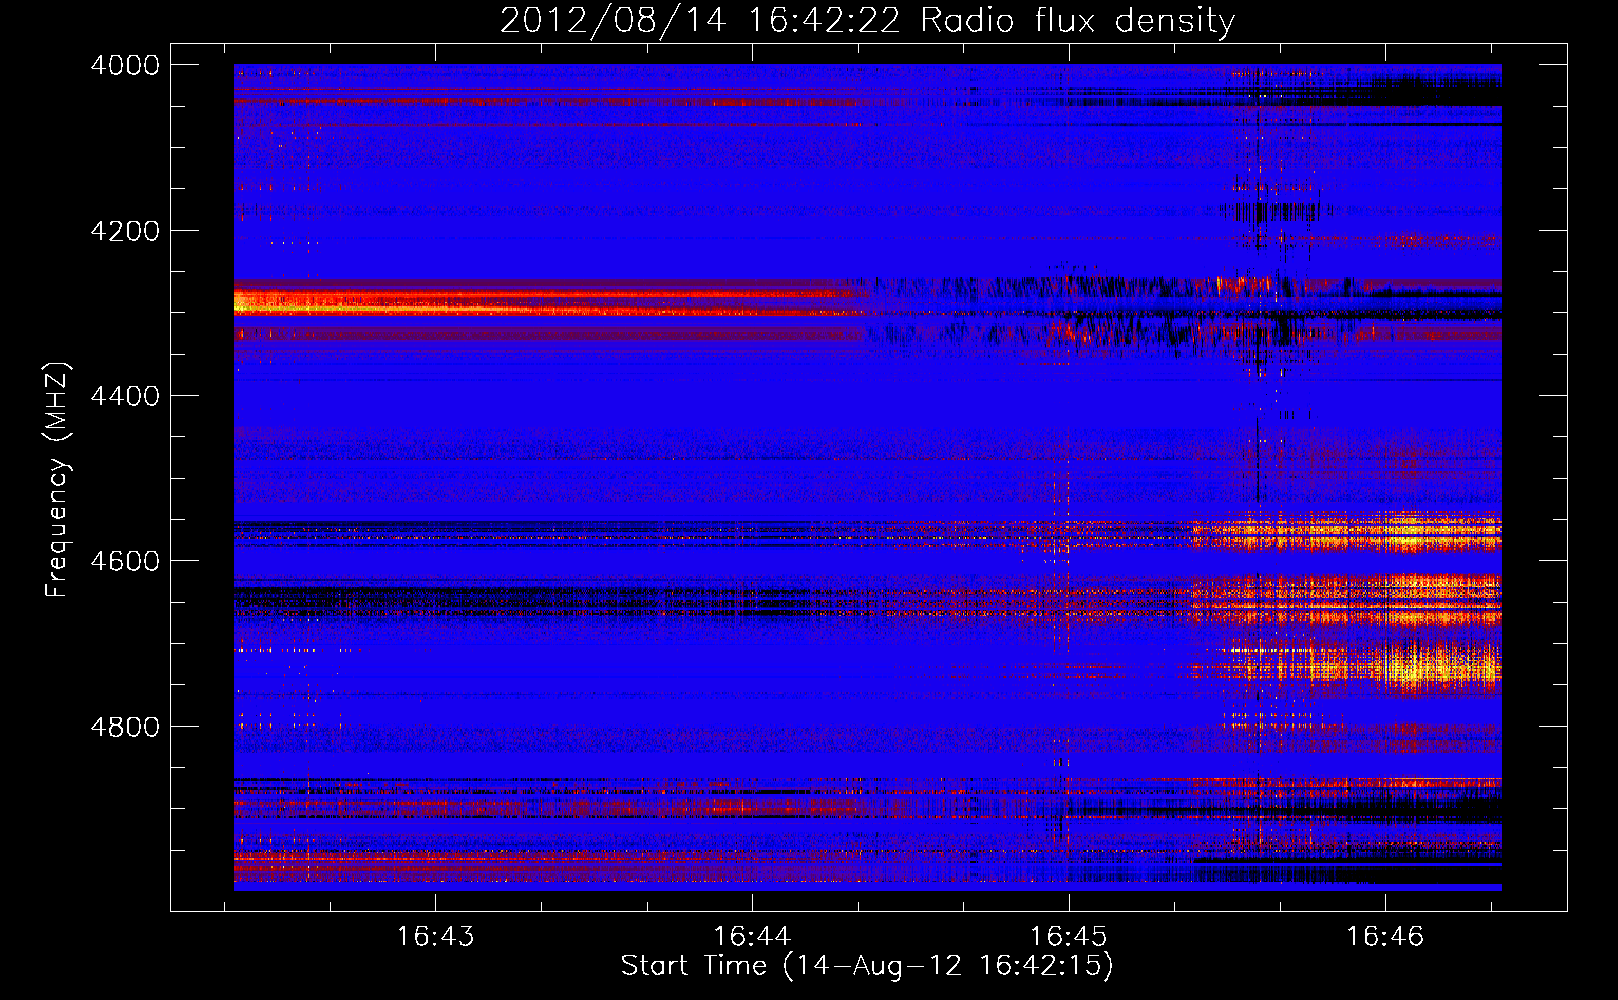Click the 4400 frequency tick label

tap(125, 396)
